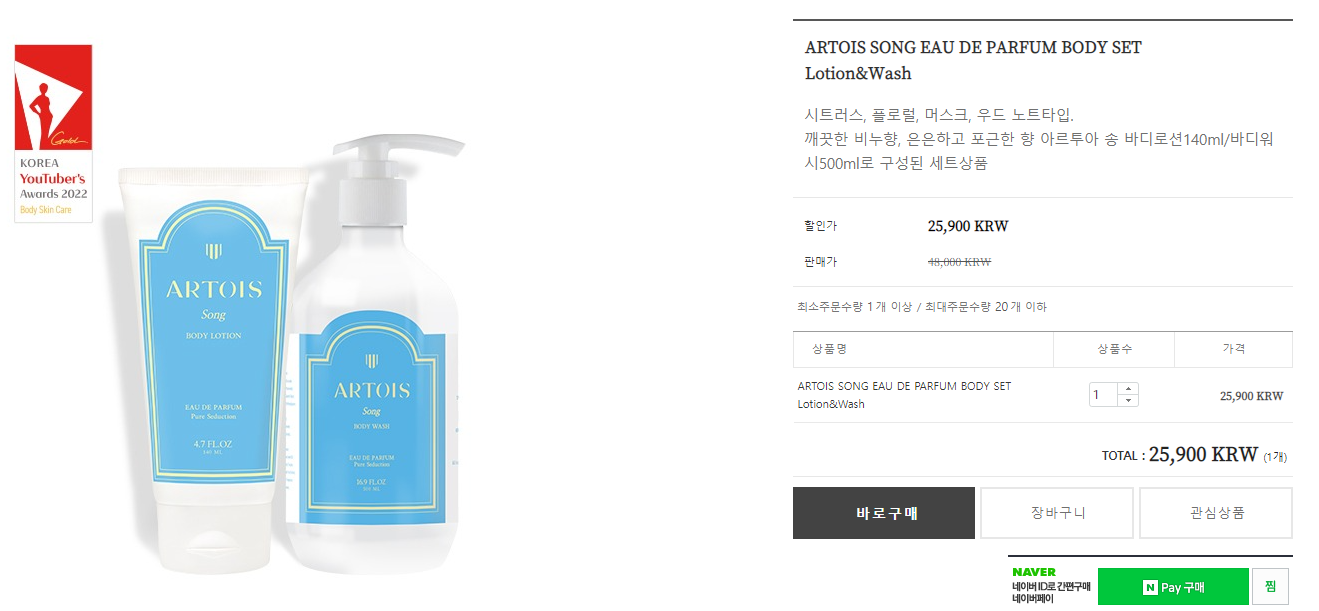The width and height of the screenshot is (1319, 611).
Task: Click the green NAVER logo
Action: pos(1034,572)
